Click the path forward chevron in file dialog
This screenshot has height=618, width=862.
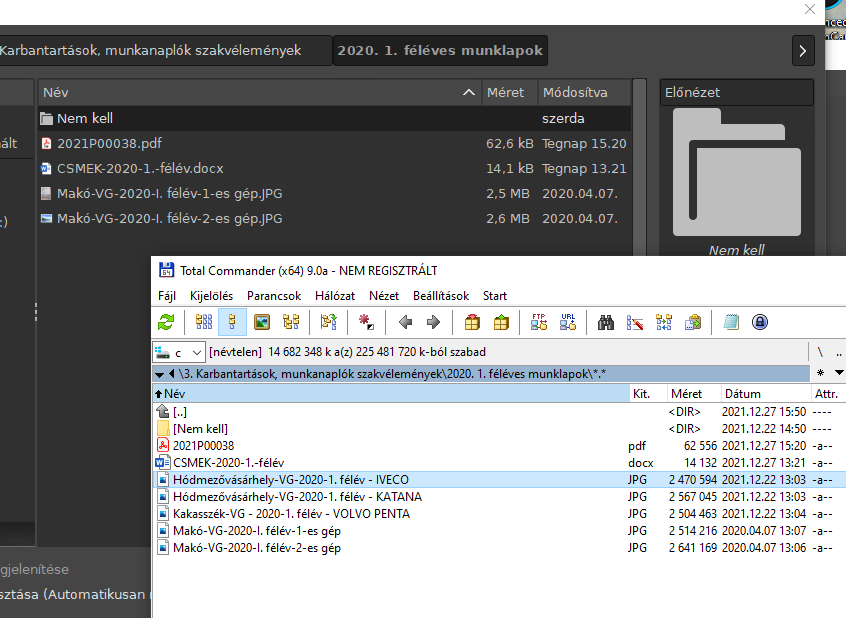(803, 51)
